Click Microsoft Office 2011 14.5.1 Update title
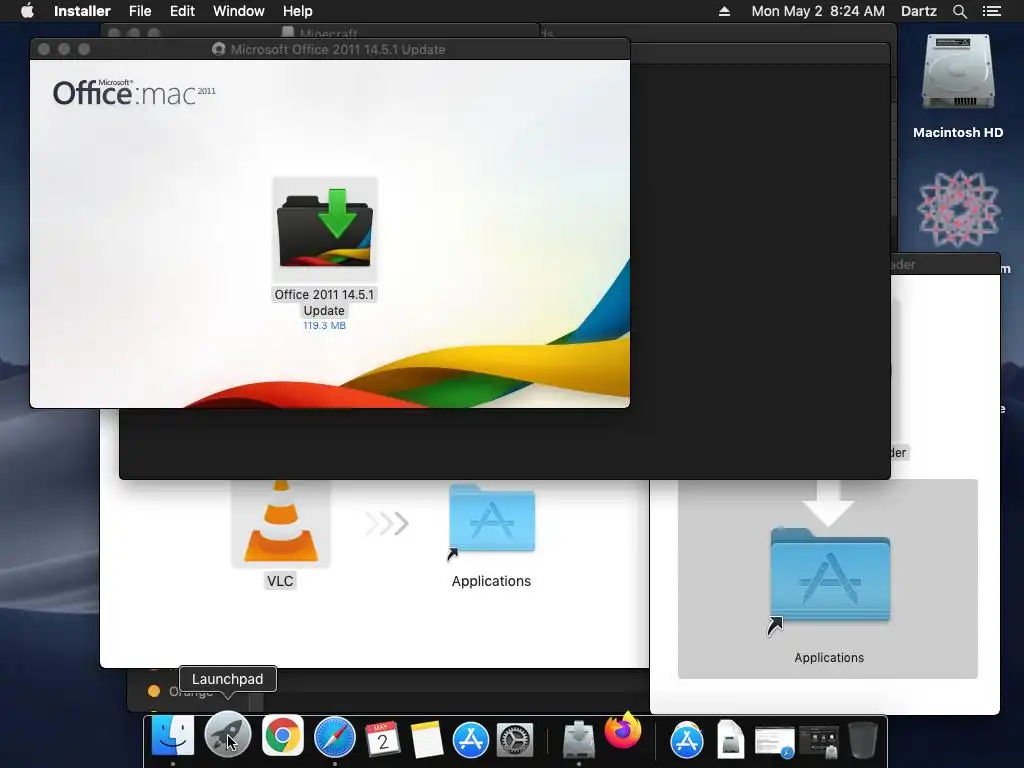The image size is (1024, 768). 338,50
